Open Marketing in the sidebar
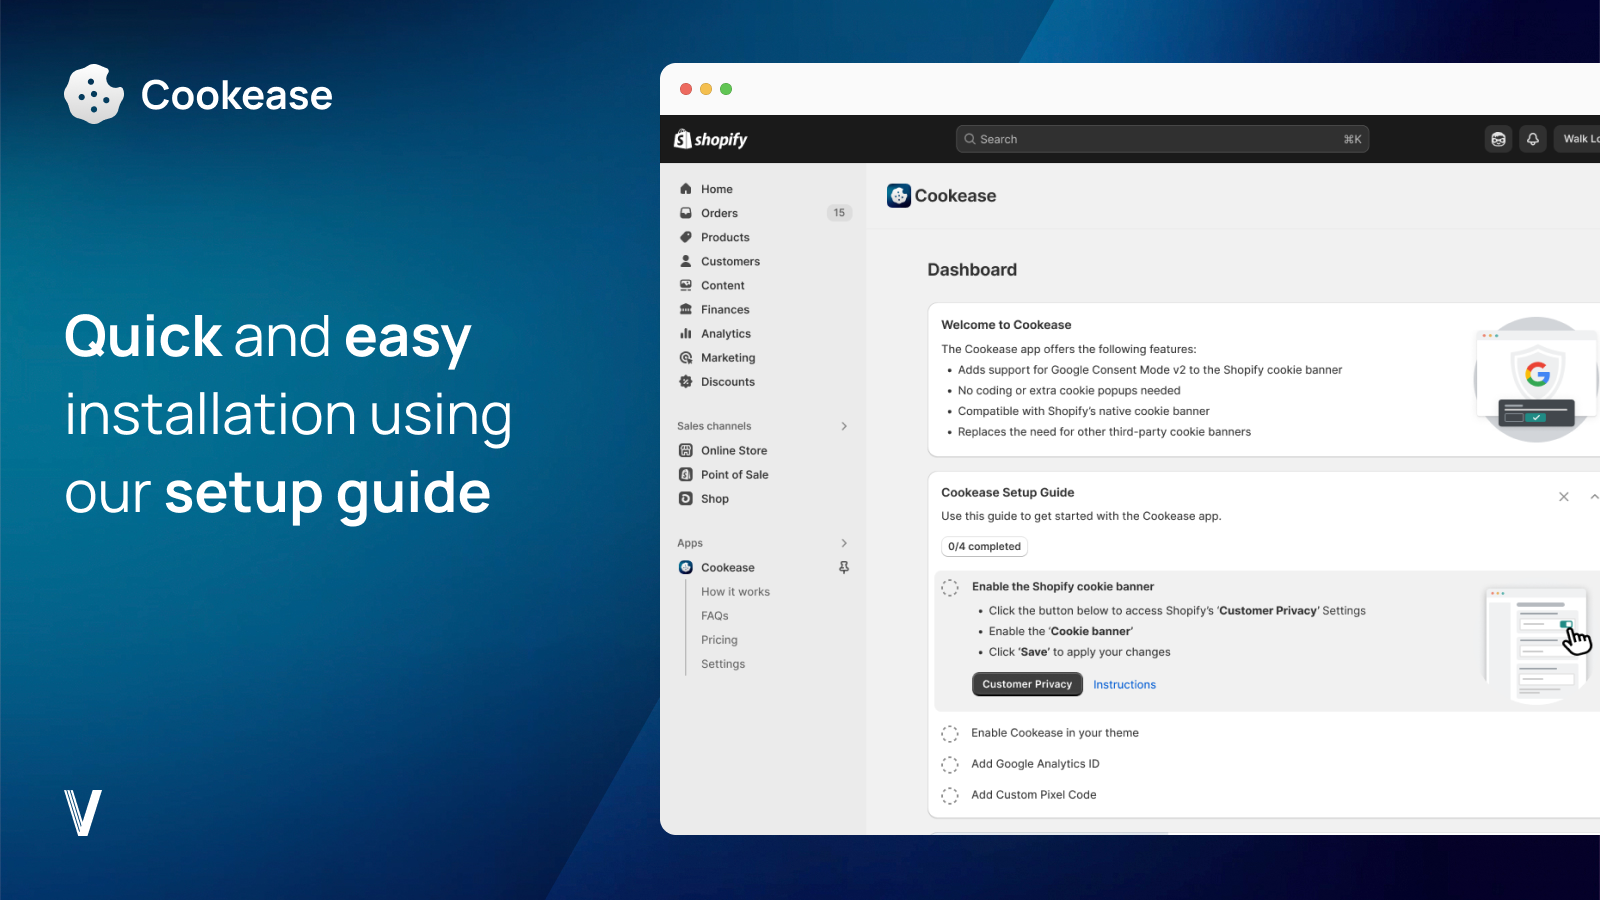1600x900 pixels. tap(726, 357)
